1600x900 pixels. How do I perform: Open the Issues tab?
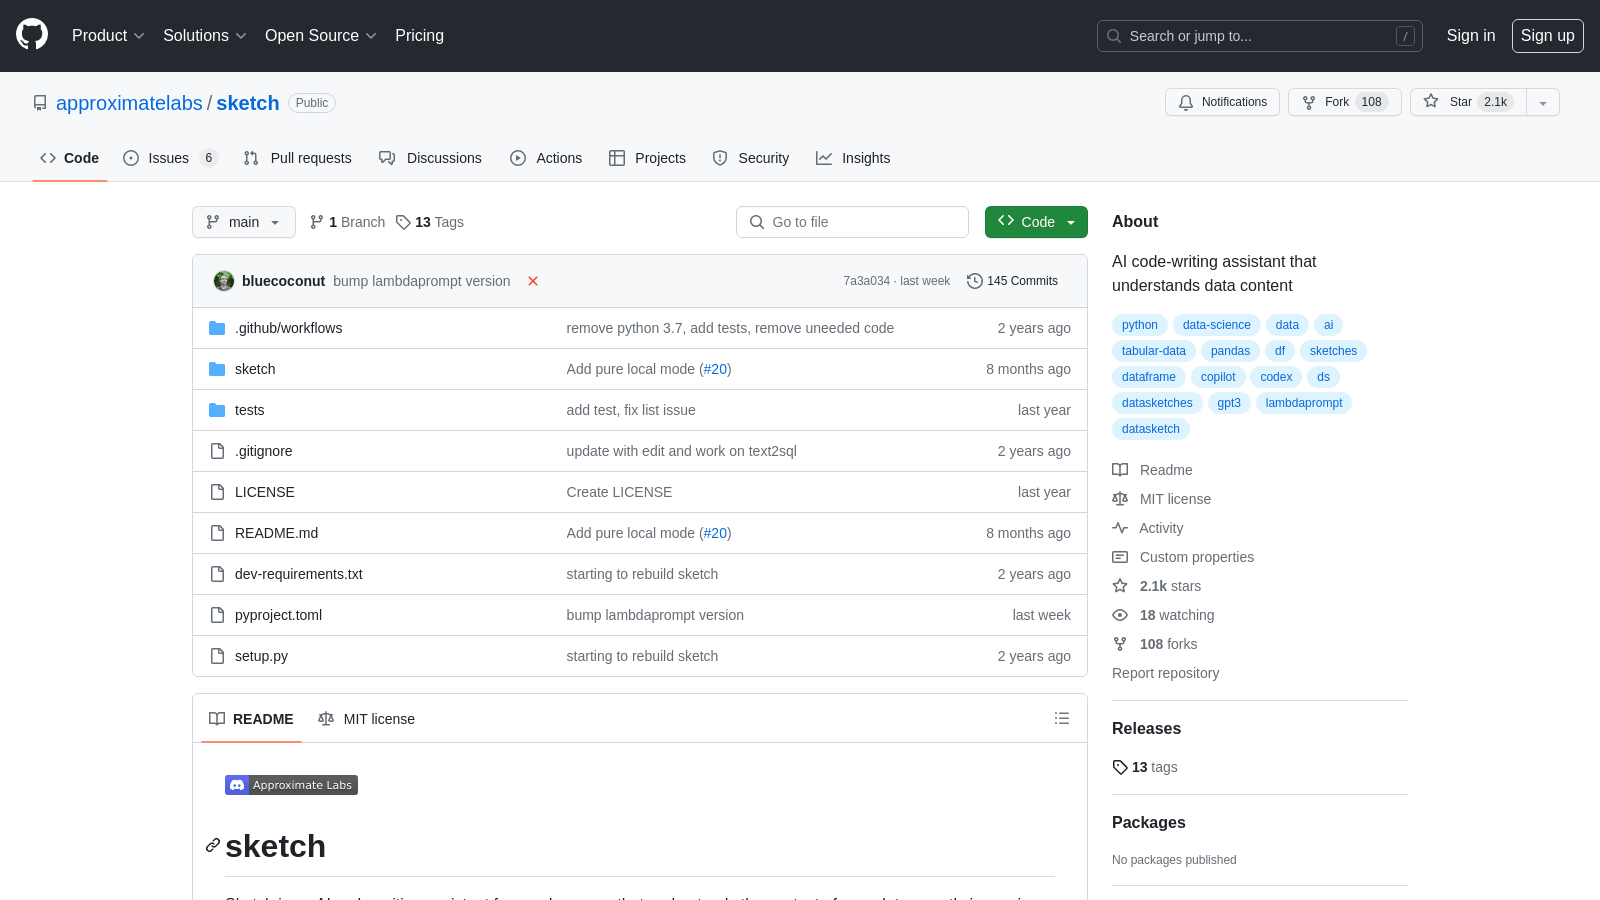coord(170,158)
